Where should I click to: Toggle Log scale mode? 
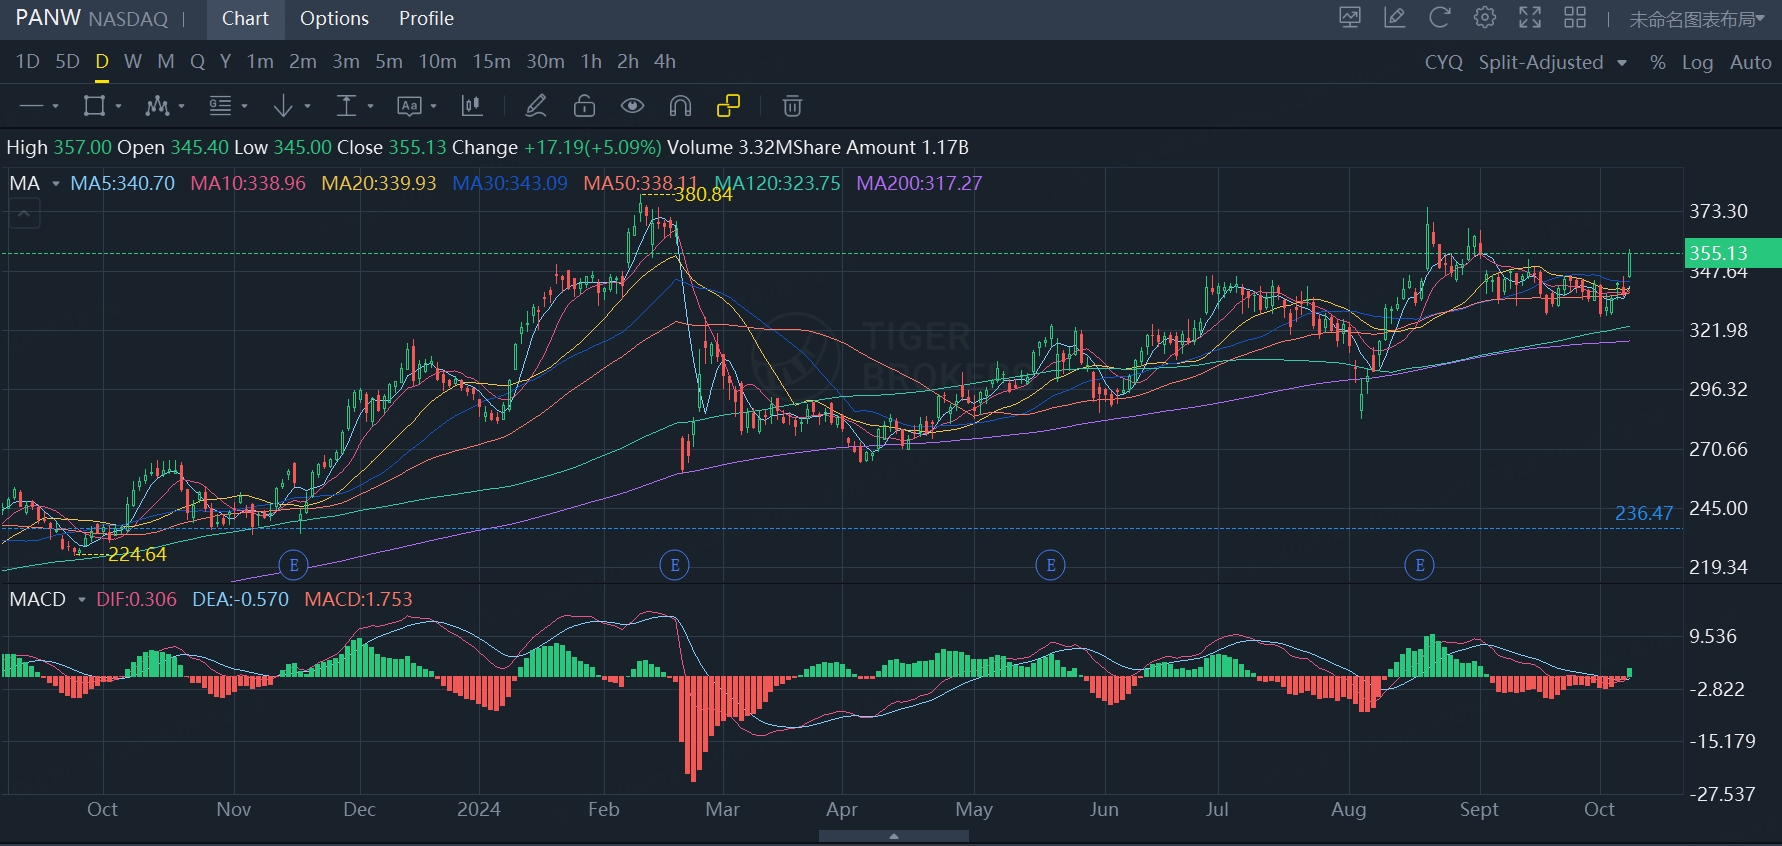tap(1697, 62)
